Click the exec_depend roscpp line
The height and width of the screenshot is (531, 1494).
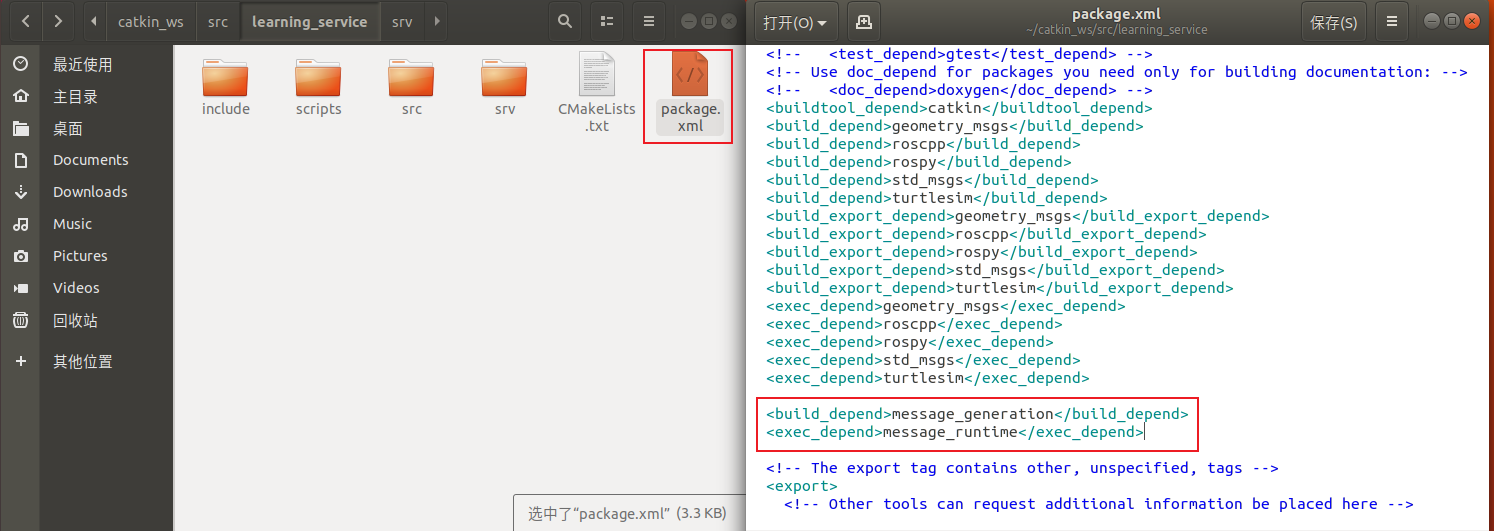click(914, 324)
